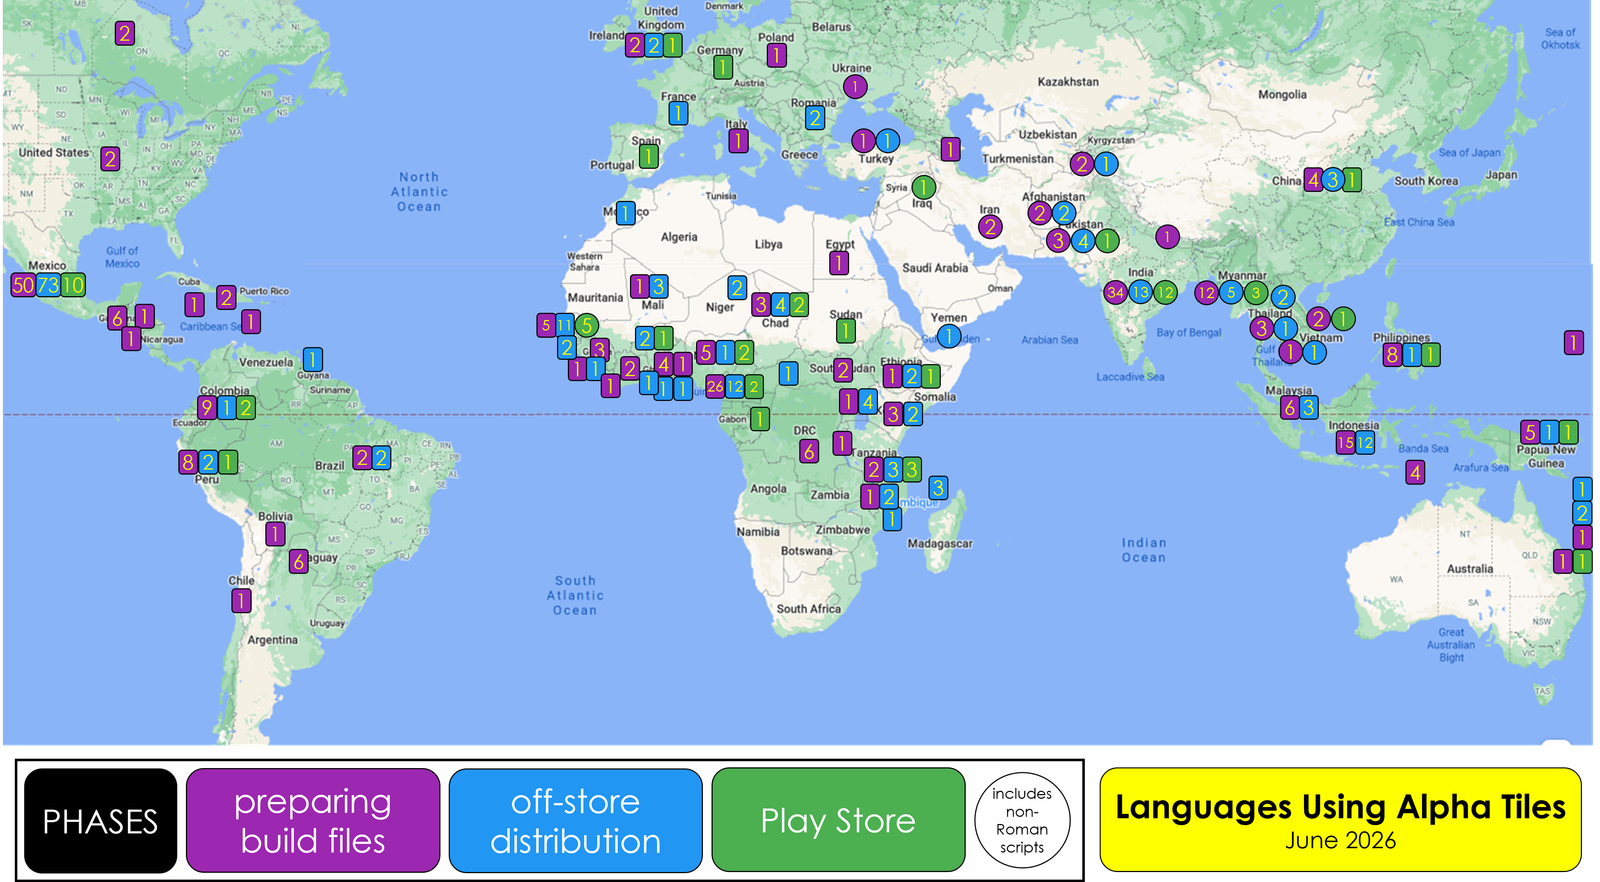Select the purple 'preparing build files' legend box
Image resolution: width=1600 pixels, height=882 pixels.
(313, 821)
